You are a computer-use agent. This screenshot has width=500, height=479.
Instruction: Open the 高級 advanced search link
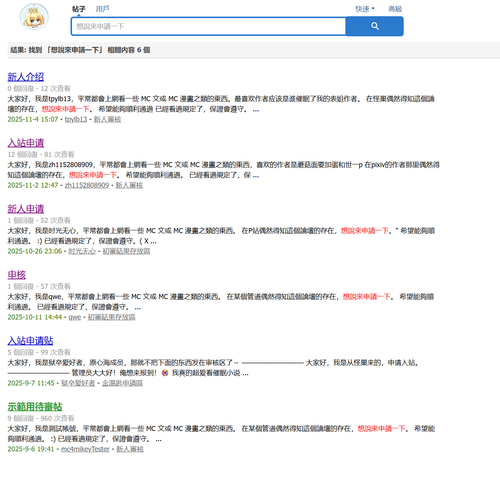[x=395, y=9]
